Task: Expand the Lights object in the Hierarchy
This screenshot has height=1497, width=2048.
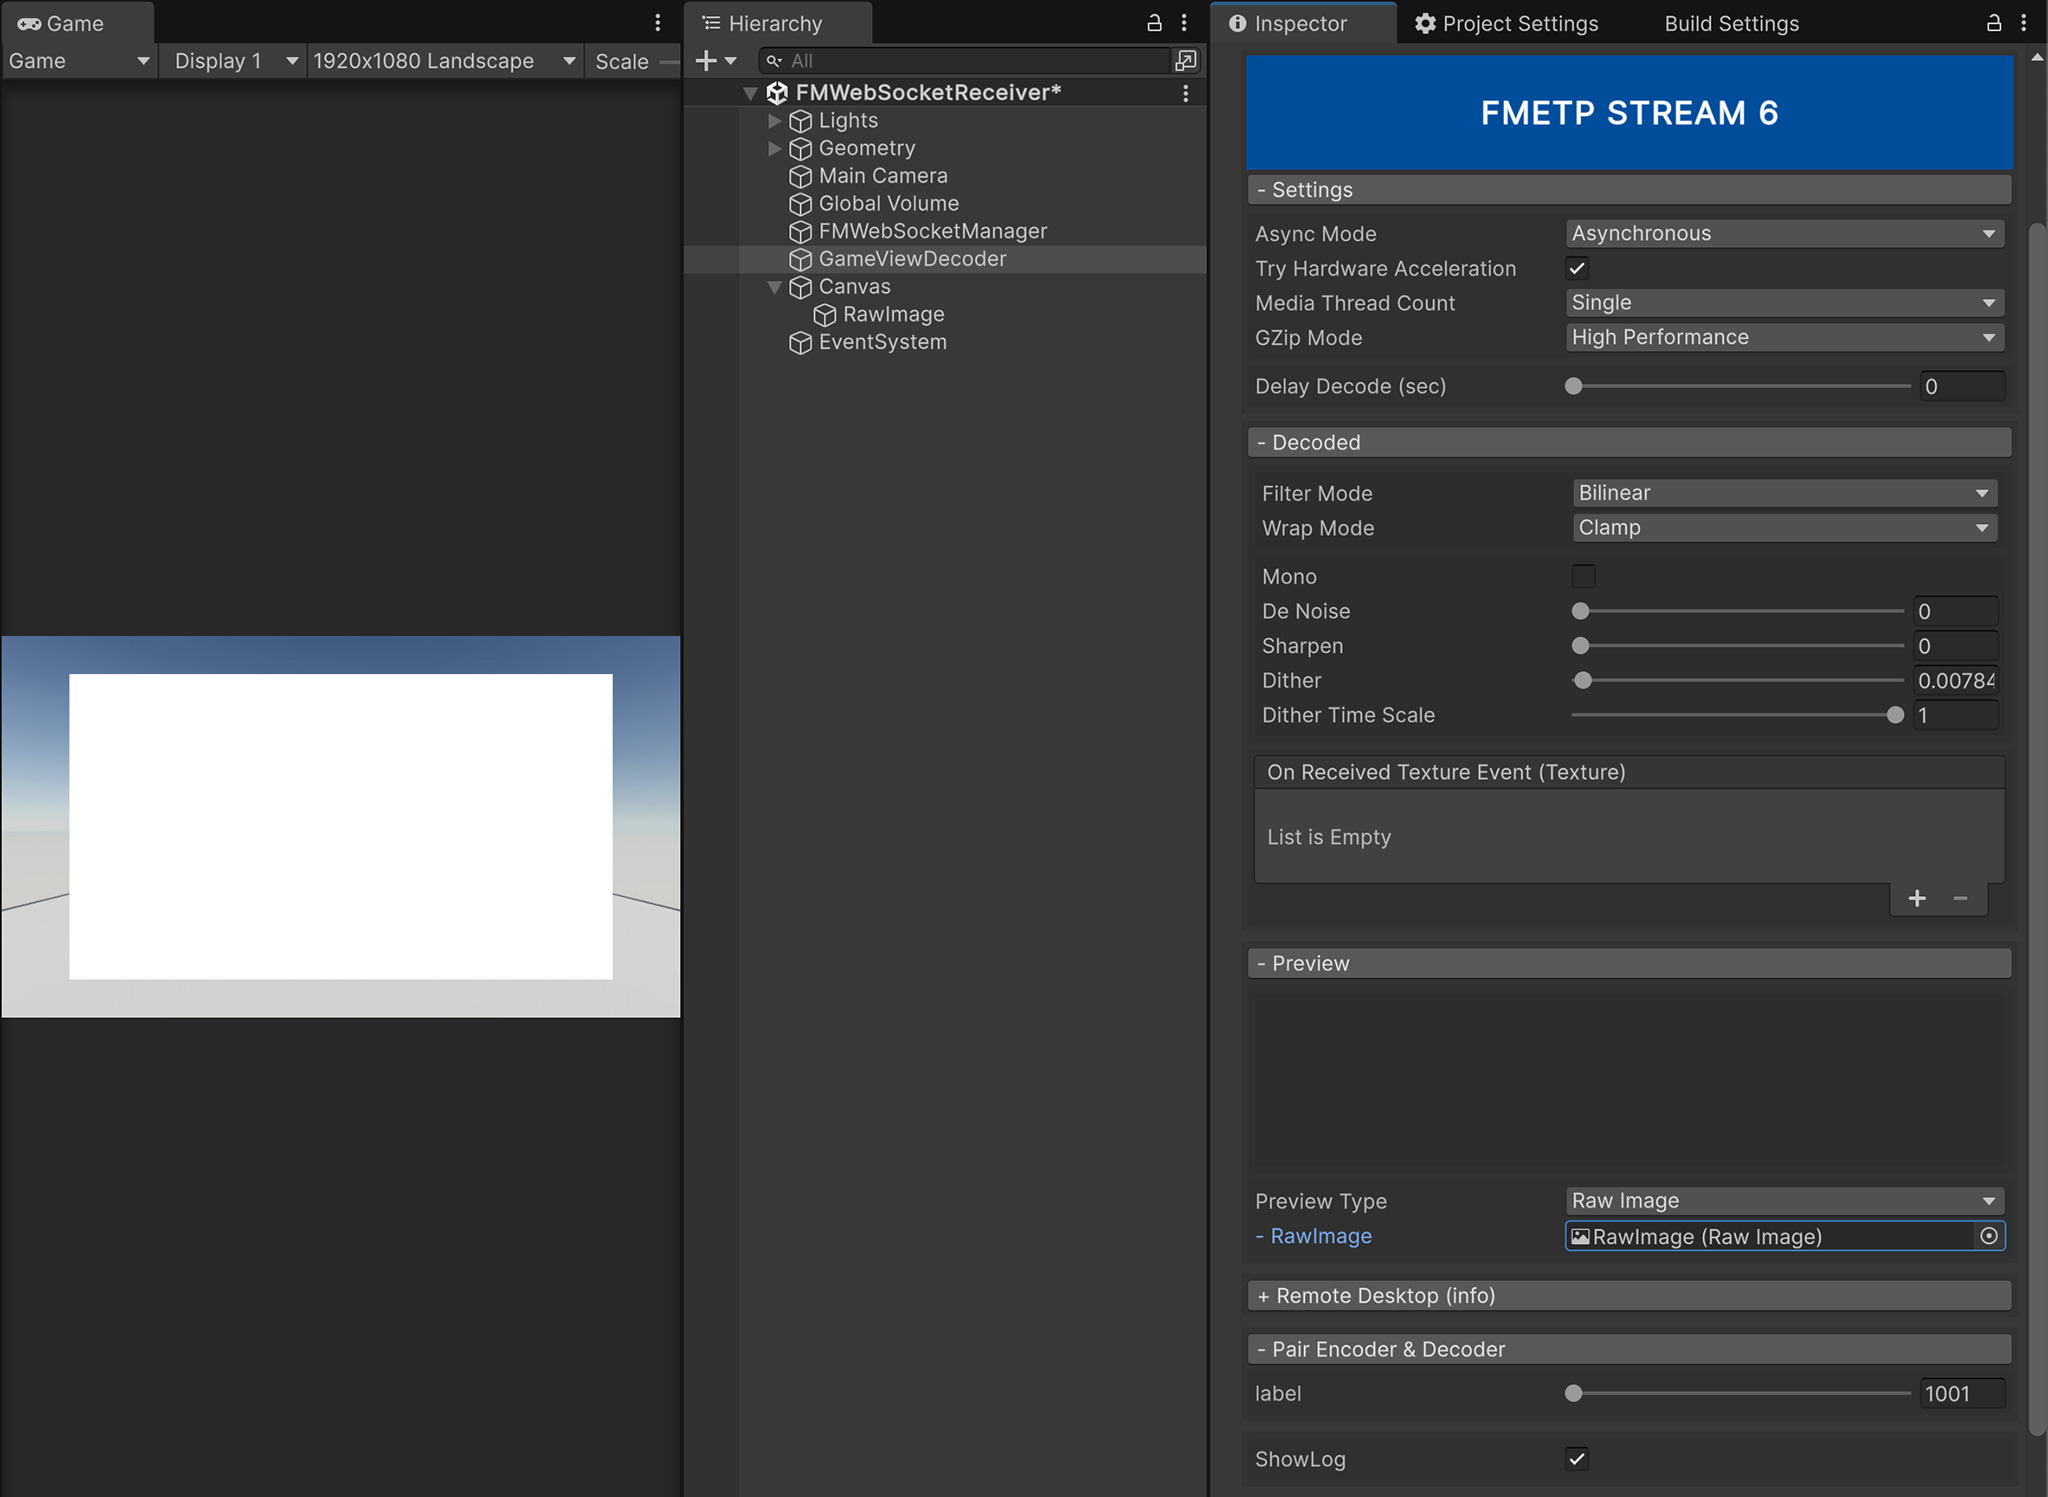Action: click(x=775, y=121)
